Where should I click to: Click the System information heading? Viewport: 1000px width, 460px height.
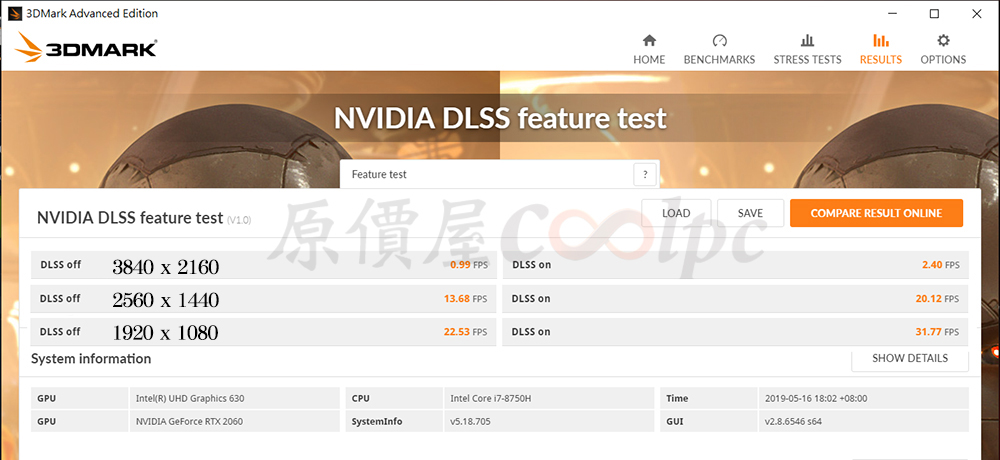click(x=91, y=359)
